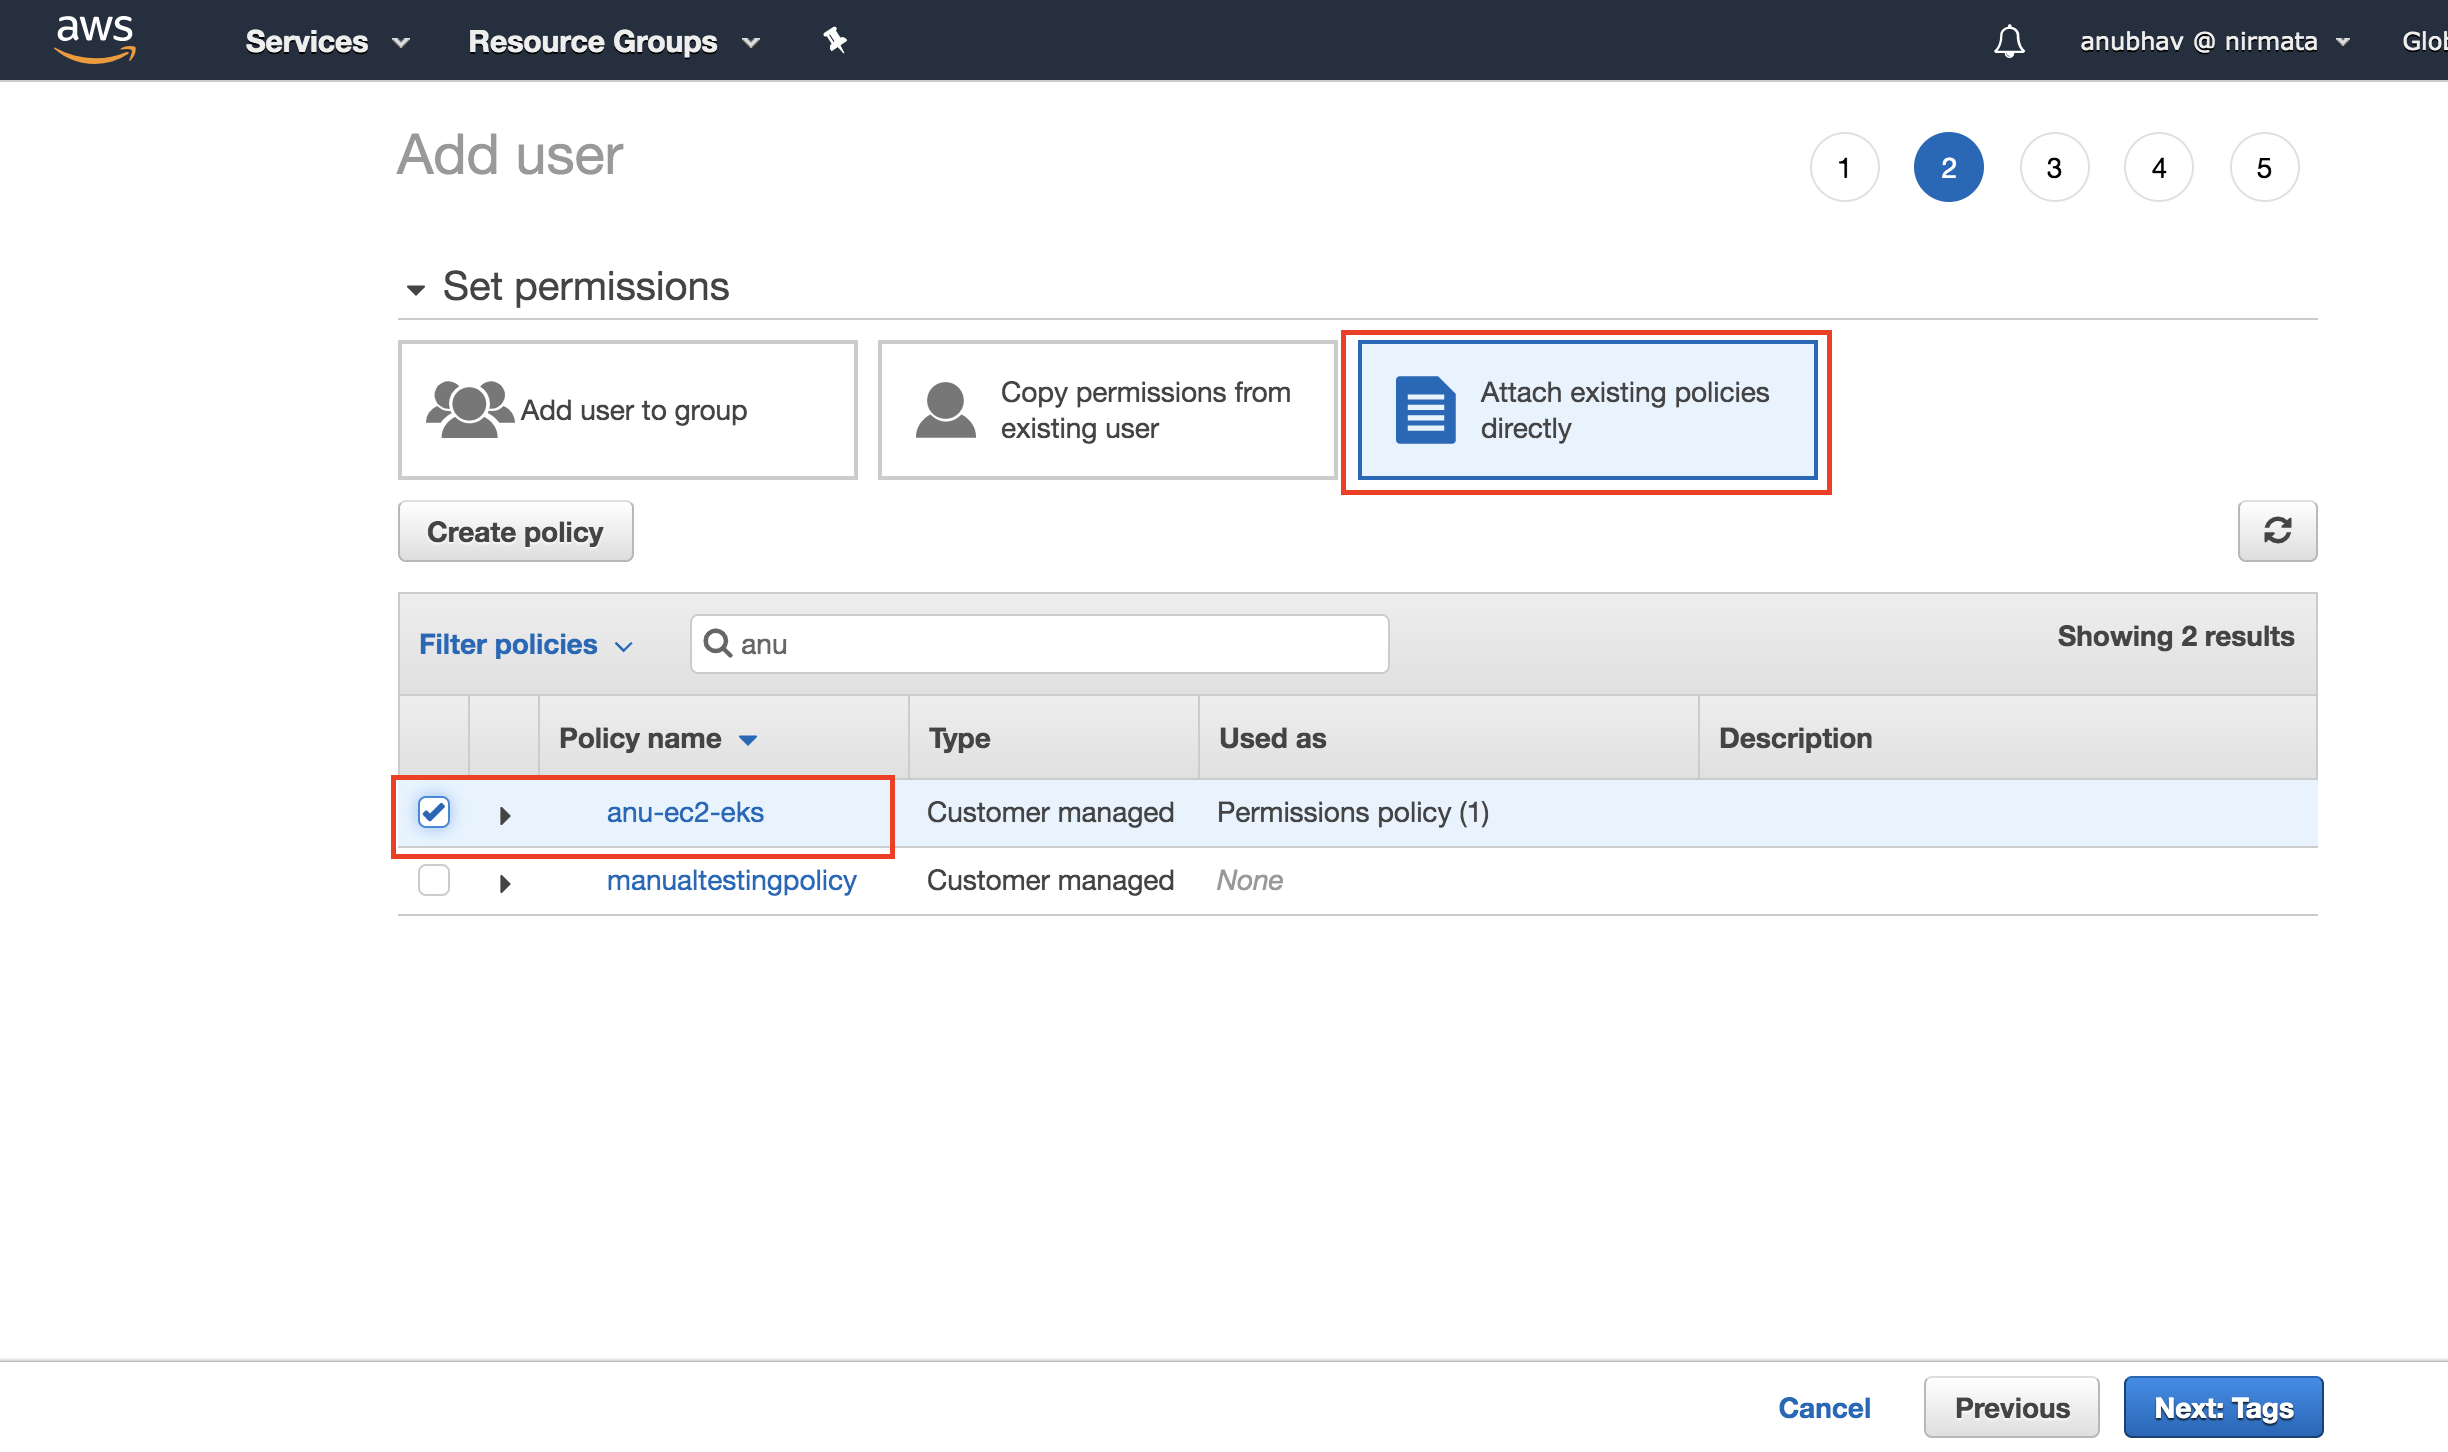This screenshot has width=2448, height=1452.
Task: Click the group users icon in Add user to group
Action: (469, 409)
